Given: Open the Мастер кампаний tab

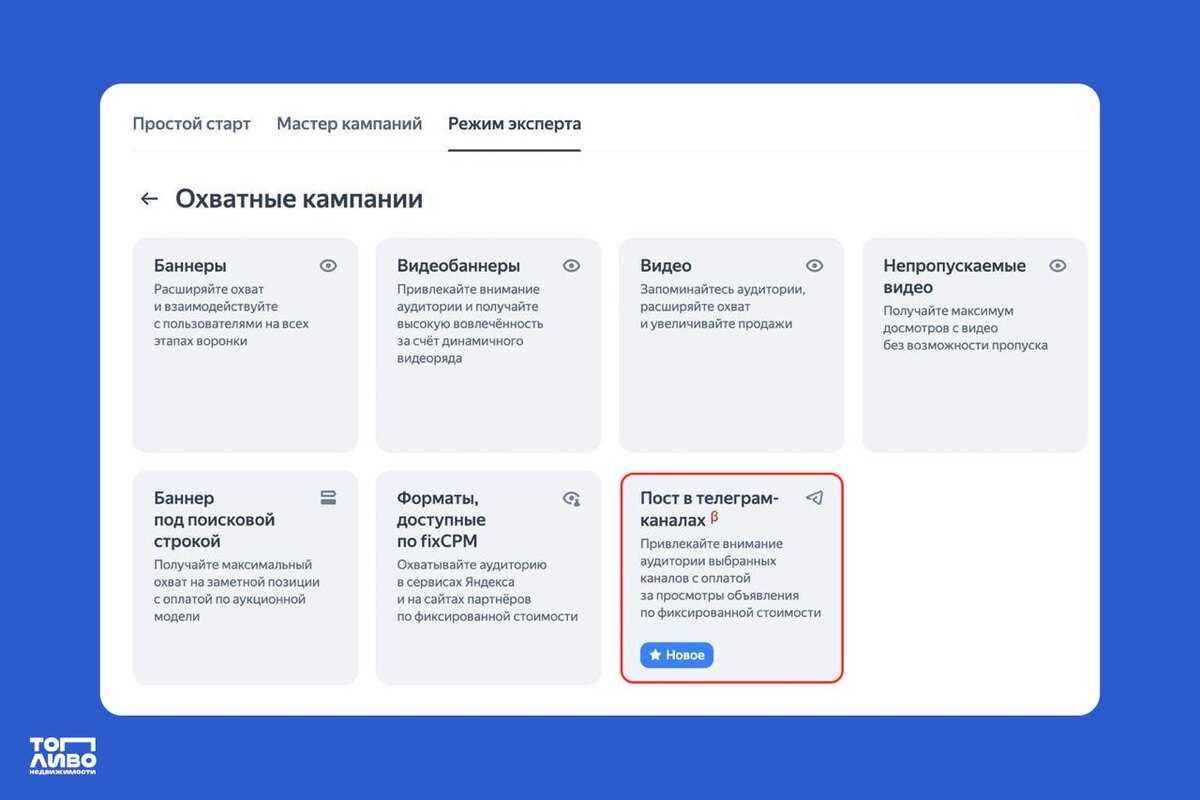Looking at the screenshot, I should (349, 124).
